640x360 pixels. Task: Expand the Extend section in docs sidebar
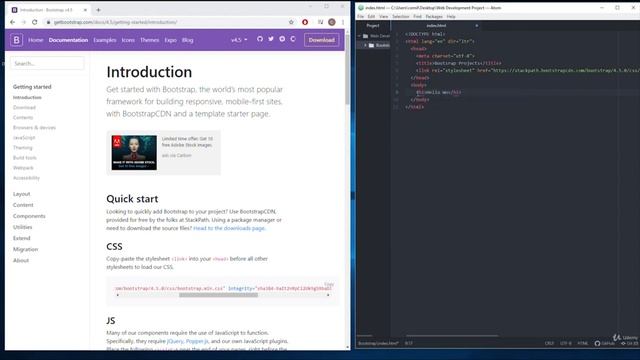click(22, 238)
